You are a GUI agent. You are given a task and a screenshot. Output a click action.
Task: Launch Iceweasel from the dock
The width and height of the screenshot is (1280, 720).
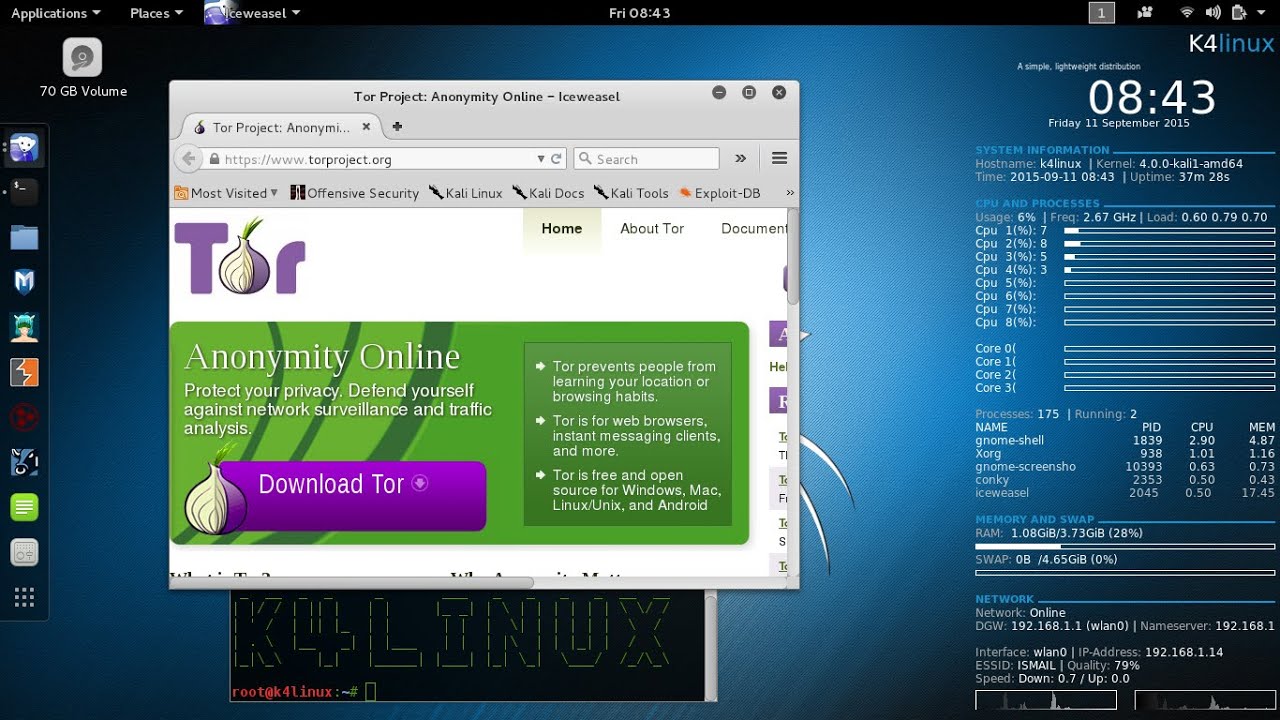(x=24, y=149)
